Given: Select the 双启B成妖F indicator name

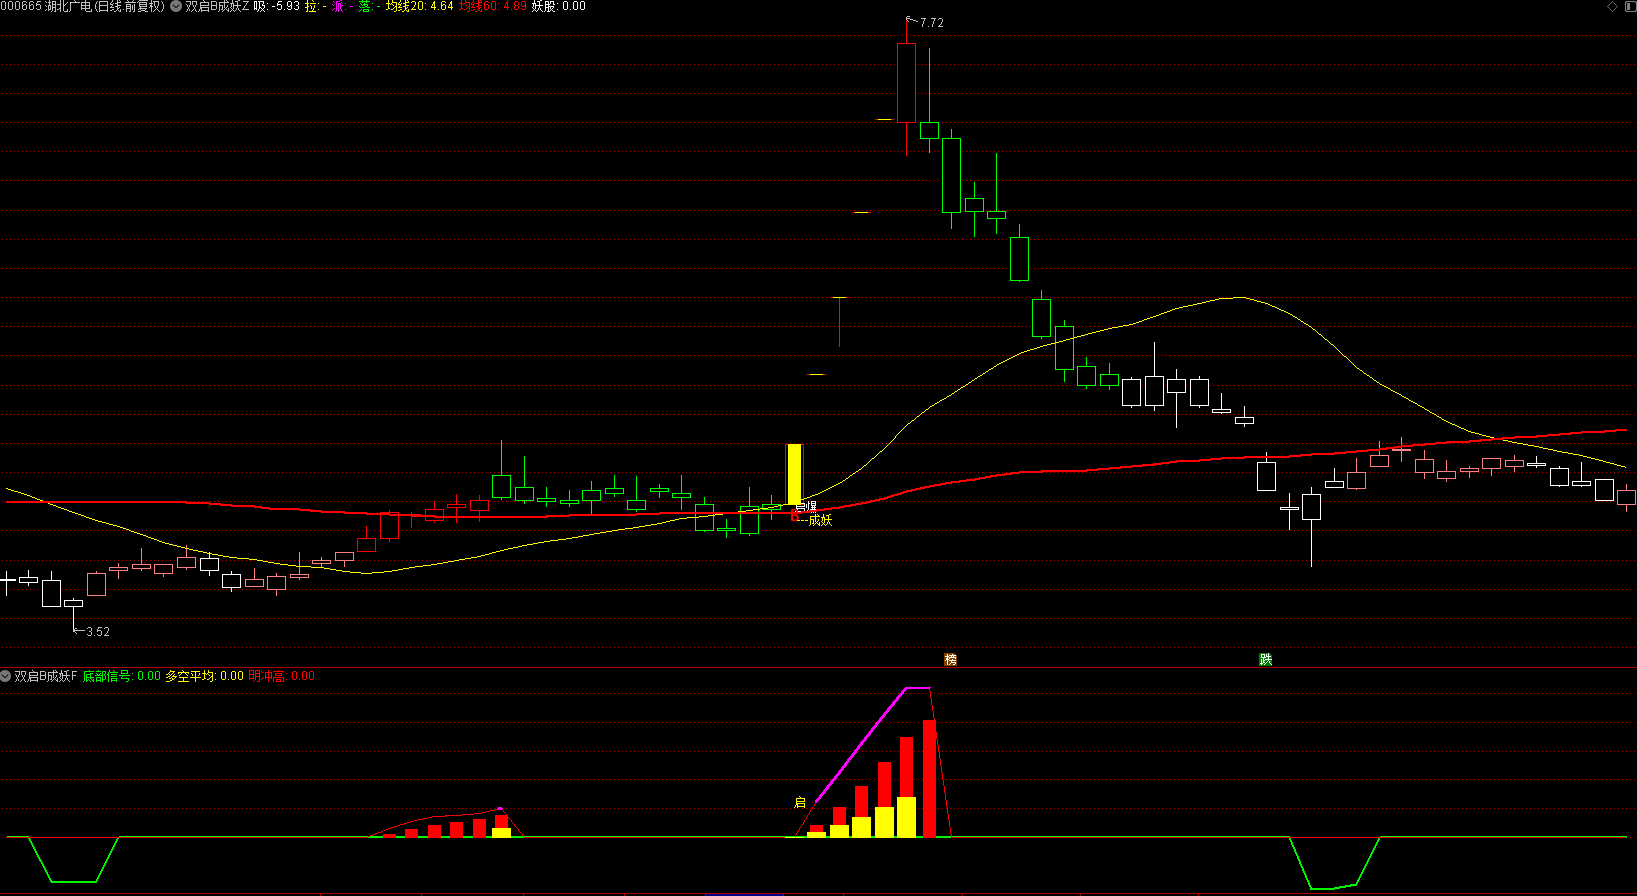Looking at the screenshot, I should coord(45,676).
